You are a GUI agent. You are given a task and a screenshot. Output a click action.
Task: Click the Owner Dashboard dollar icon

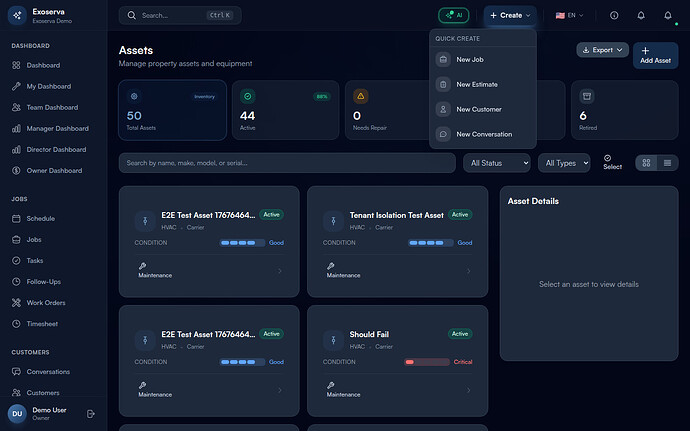(17, 171)
